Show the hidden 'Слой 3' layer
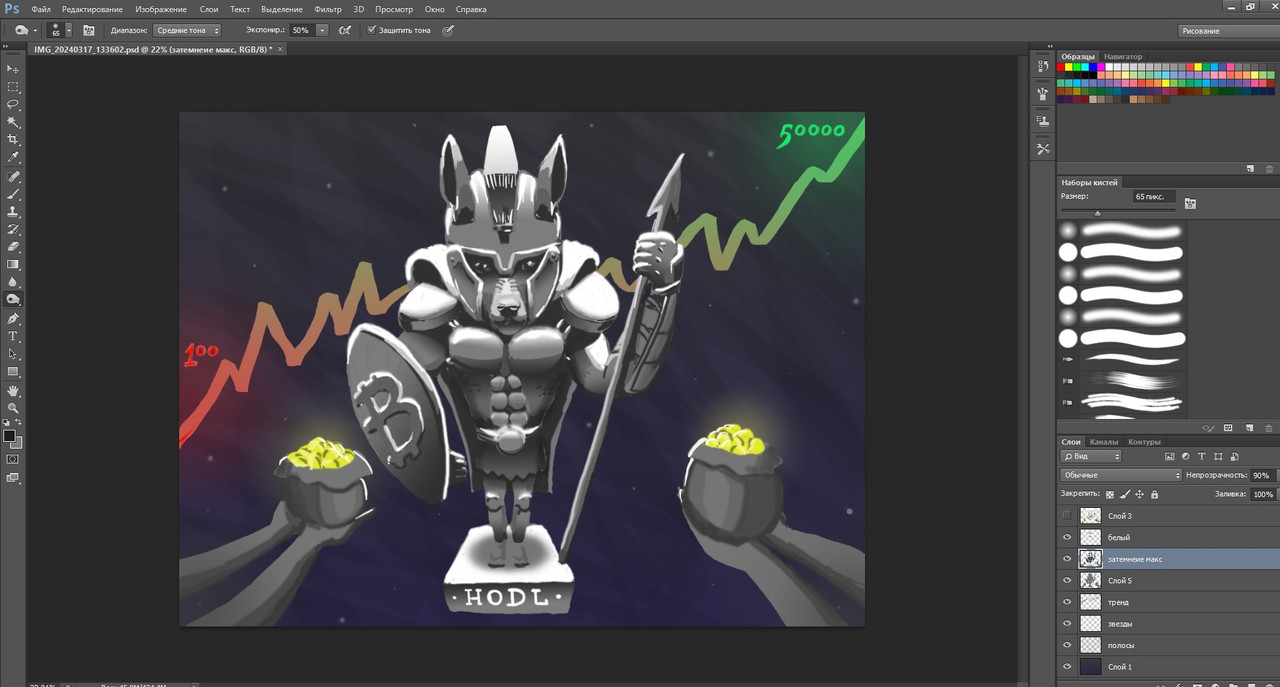Viewport: 1280px width, 687px height. [1067, 516]
